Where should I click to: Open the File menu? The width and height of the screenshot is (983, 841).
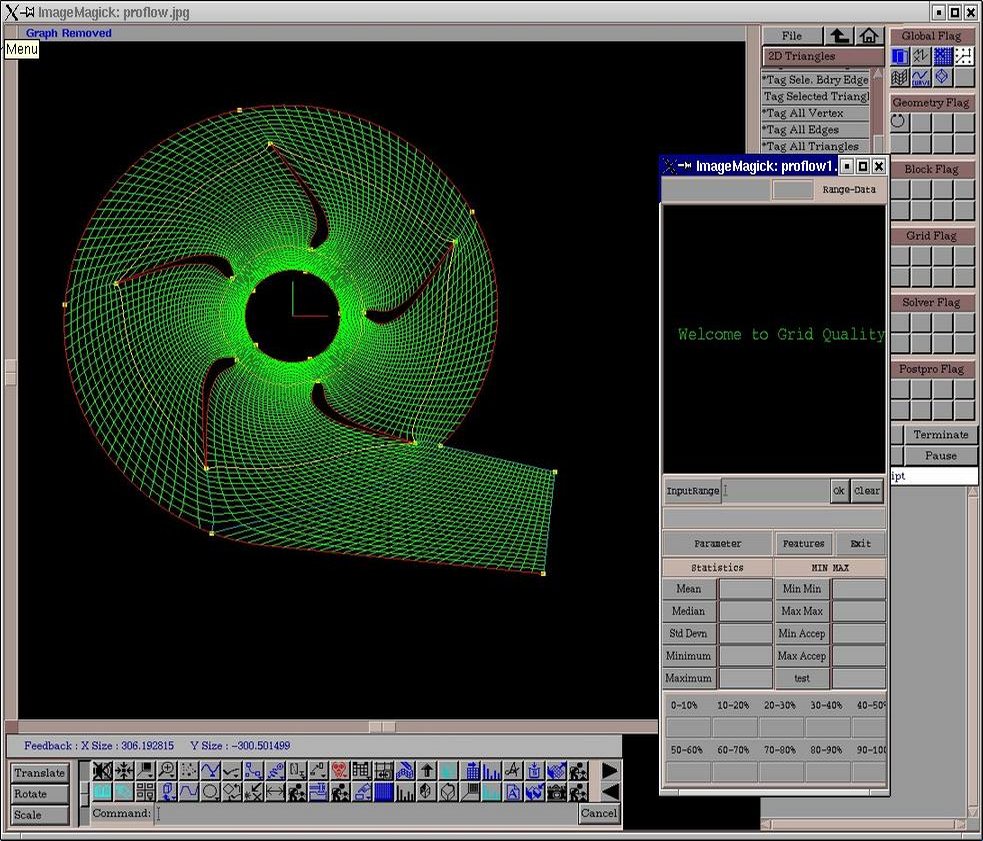pos(792,35)
